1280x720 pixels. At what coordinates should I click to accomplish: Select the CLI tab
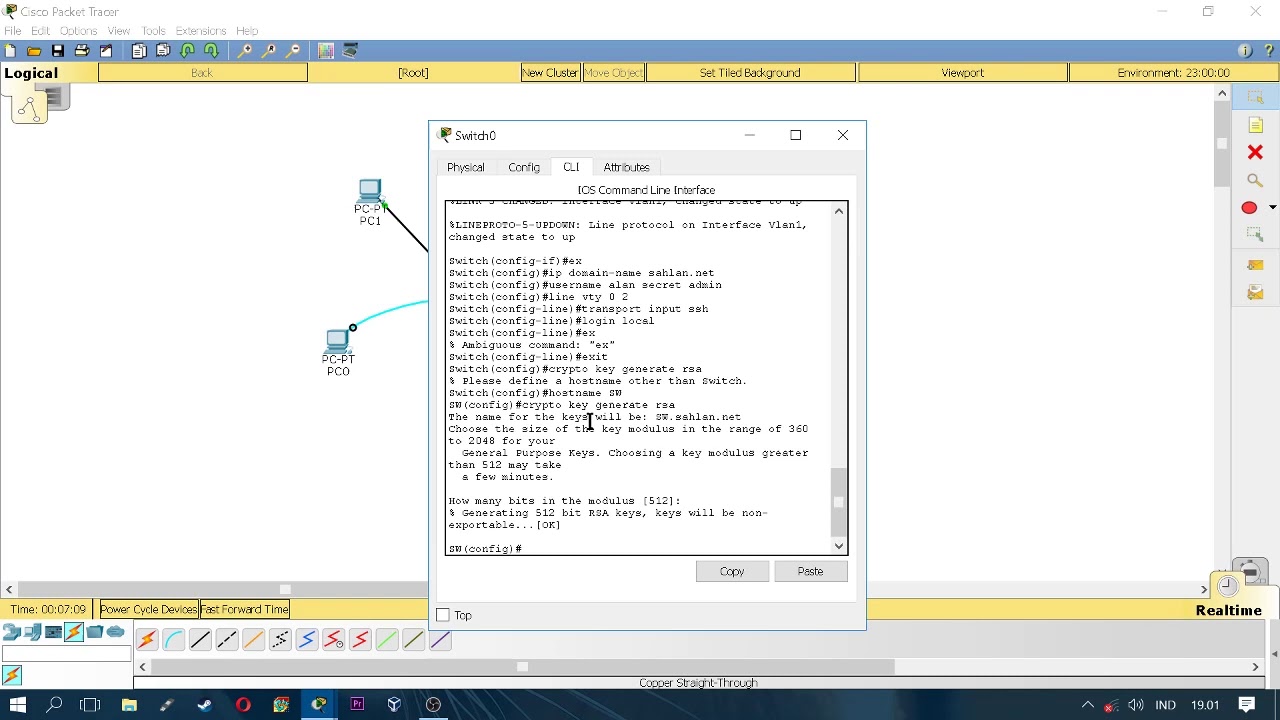tap(571, 167)
